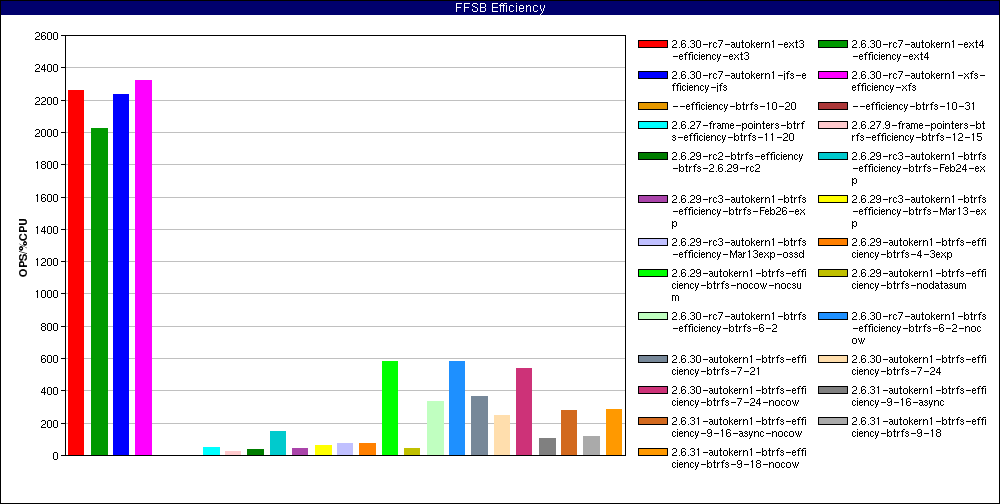This screenshot has height=504, width=1000.
Task: Click the 1000 y-axis value
Action: (x=47, y=294)
